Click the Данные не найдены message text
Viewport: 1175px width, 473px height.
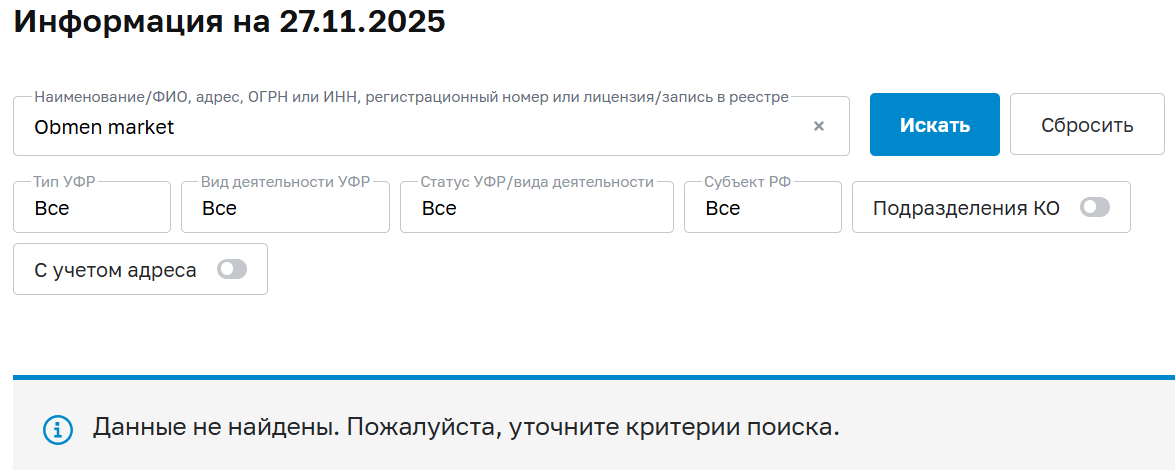[466, 428]
